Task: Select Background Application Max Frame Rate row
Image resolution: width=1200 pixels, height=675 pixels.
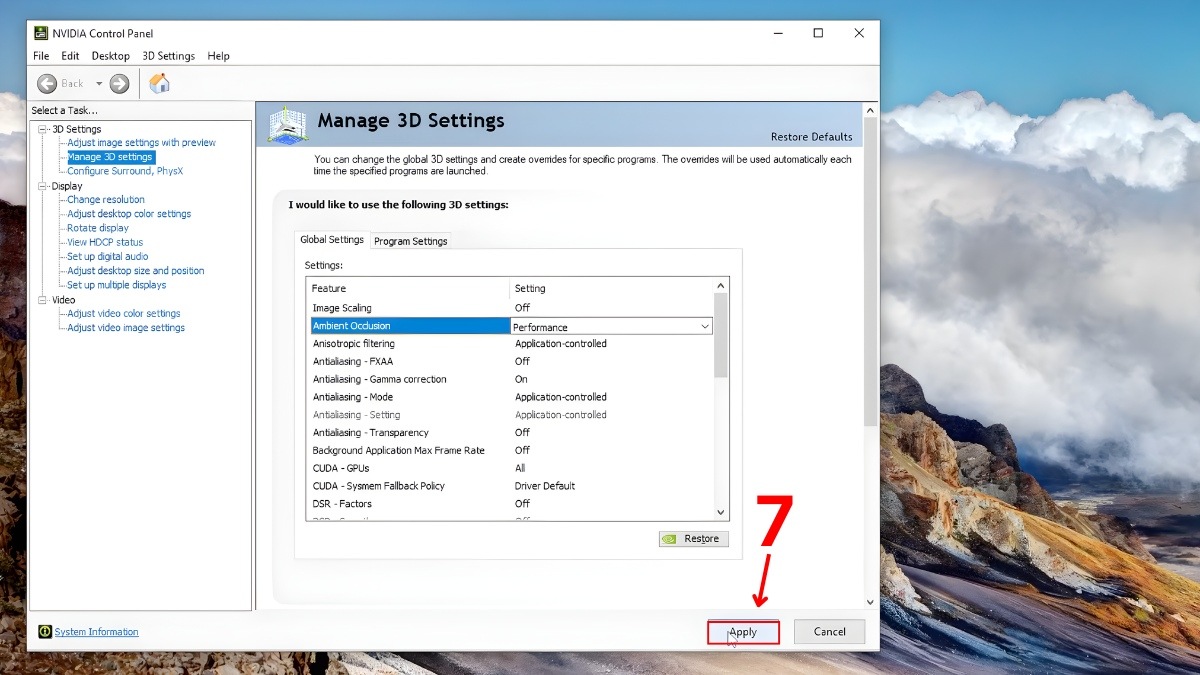Action: pyautogui.click(x=510, y=450)
